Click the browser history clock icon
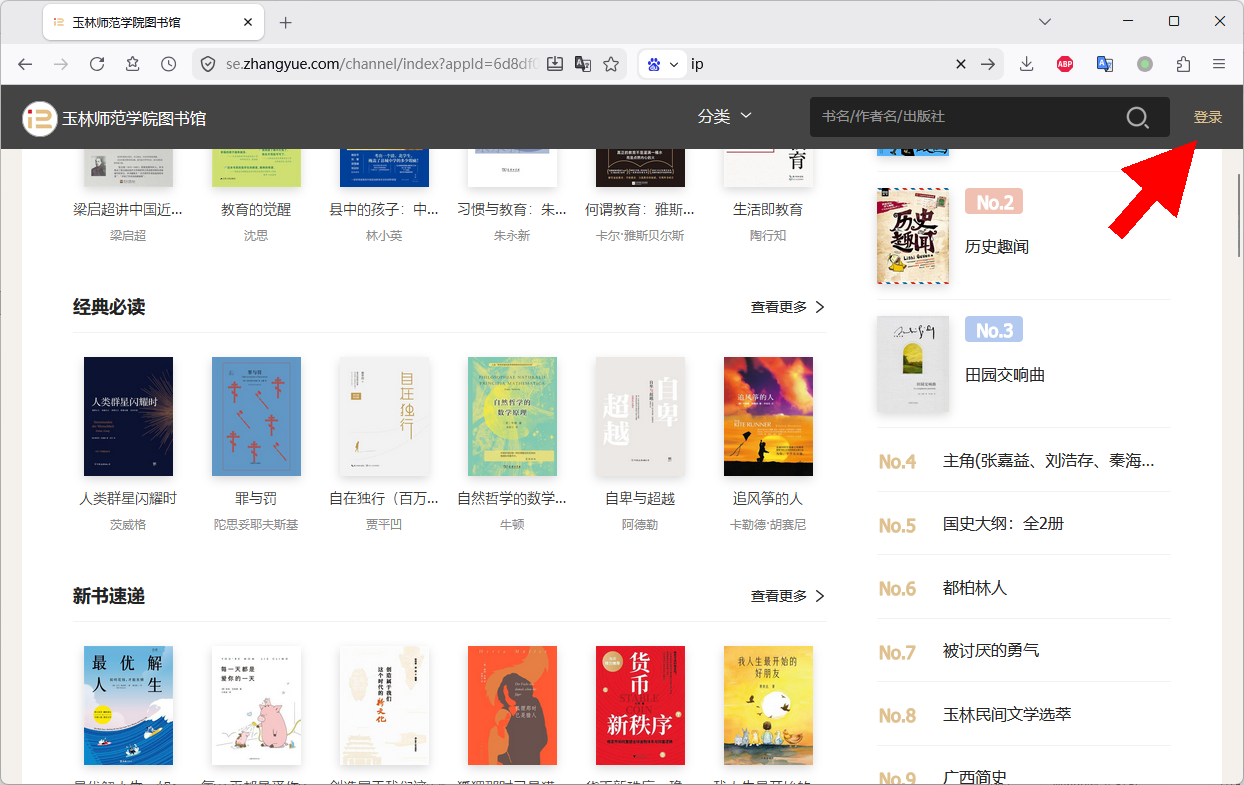 tap(169, 64)
